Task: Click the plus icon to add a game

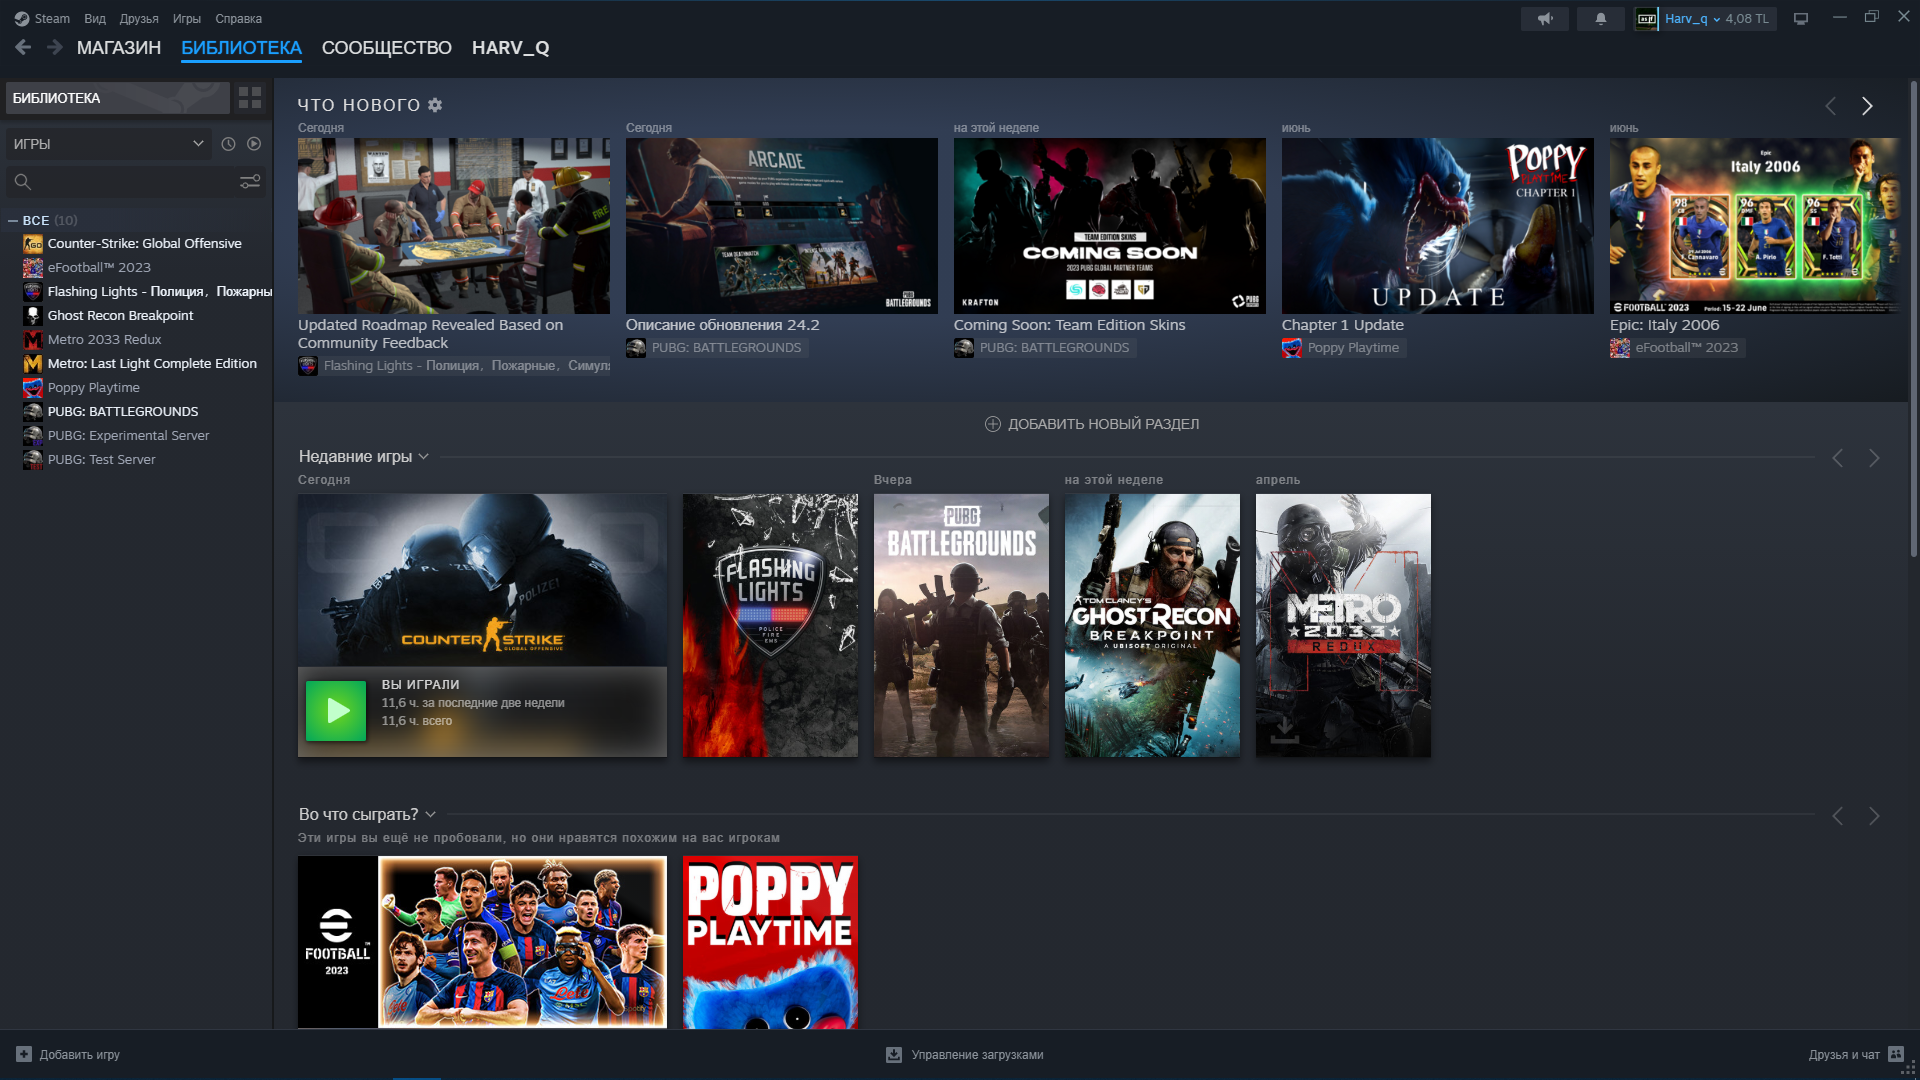Action: tap(24, 1054)
